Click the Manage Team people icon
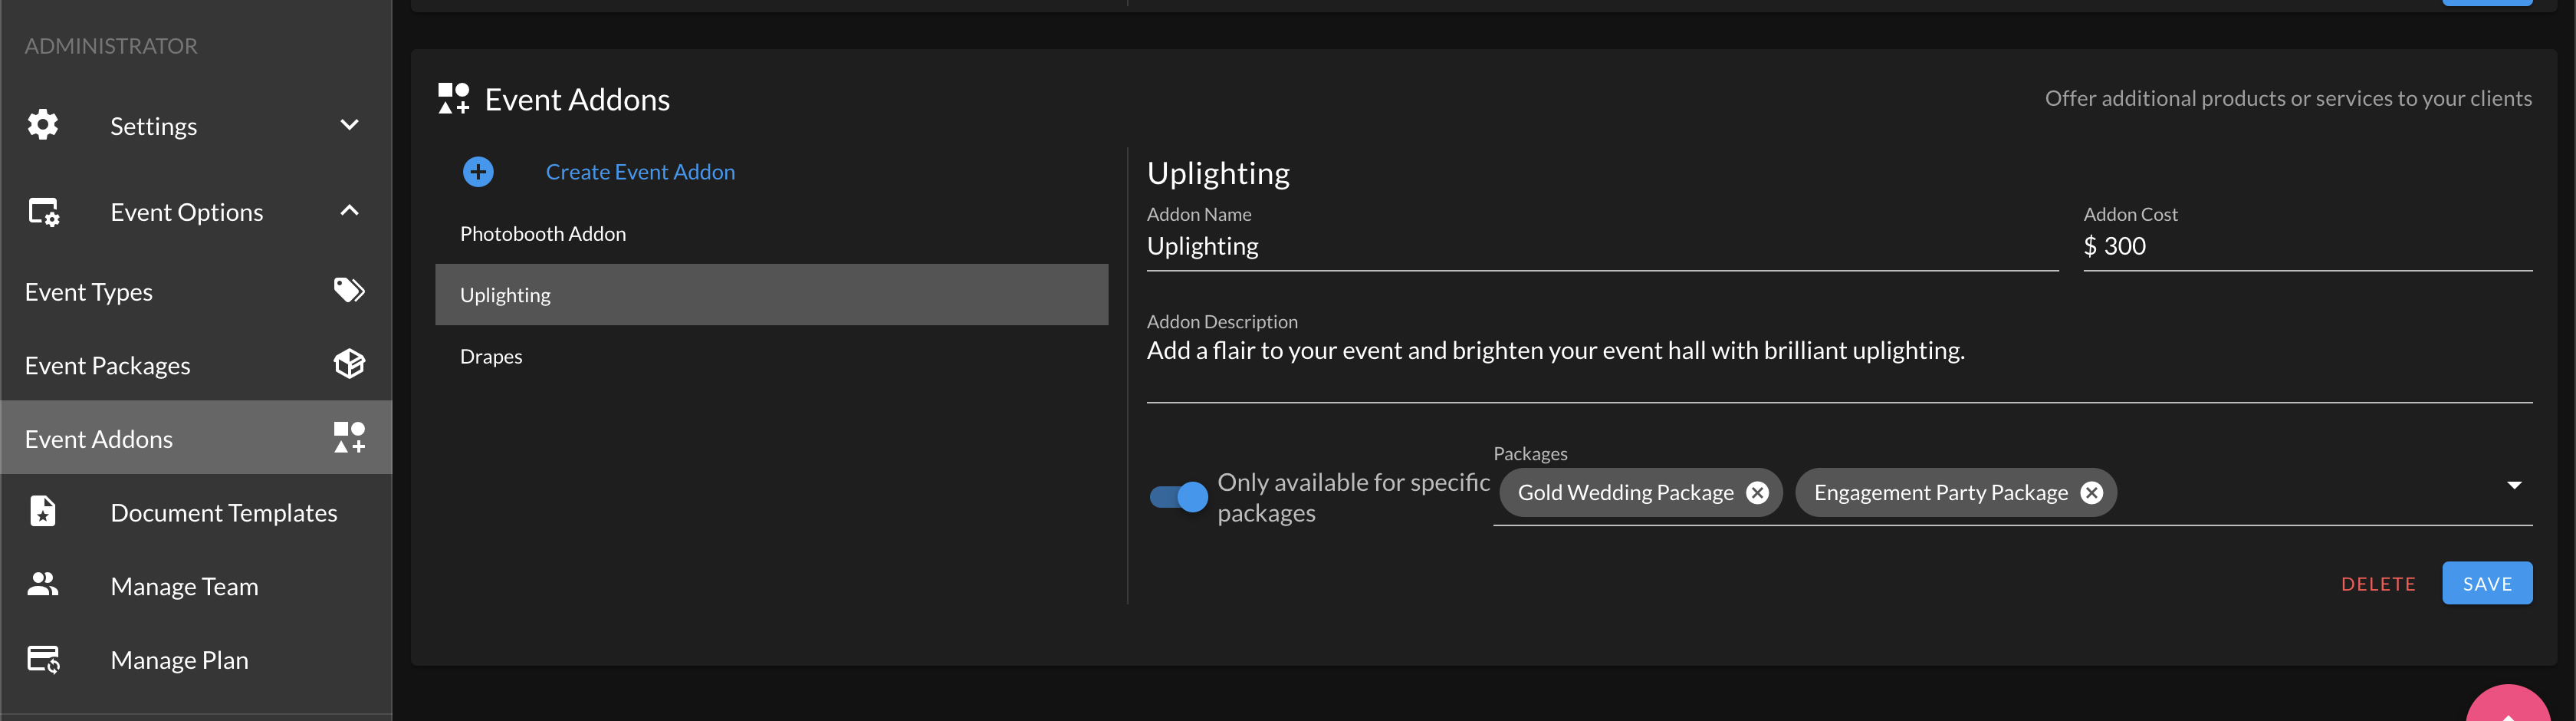The width and height of the screenshot is (2576, 721). click(x=43, y=585)
